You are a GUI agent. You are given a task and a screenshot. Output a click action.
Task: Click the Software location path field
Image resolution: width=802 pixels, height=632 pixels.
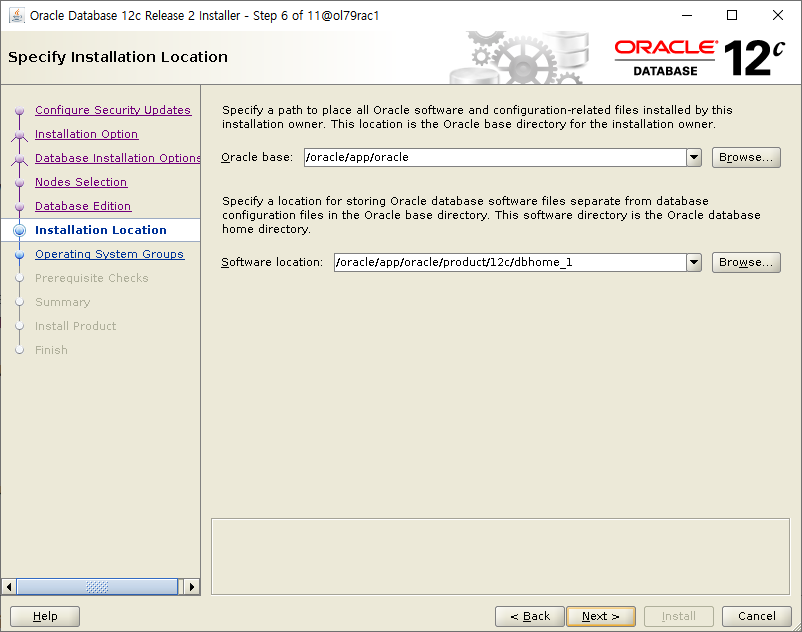510,262
